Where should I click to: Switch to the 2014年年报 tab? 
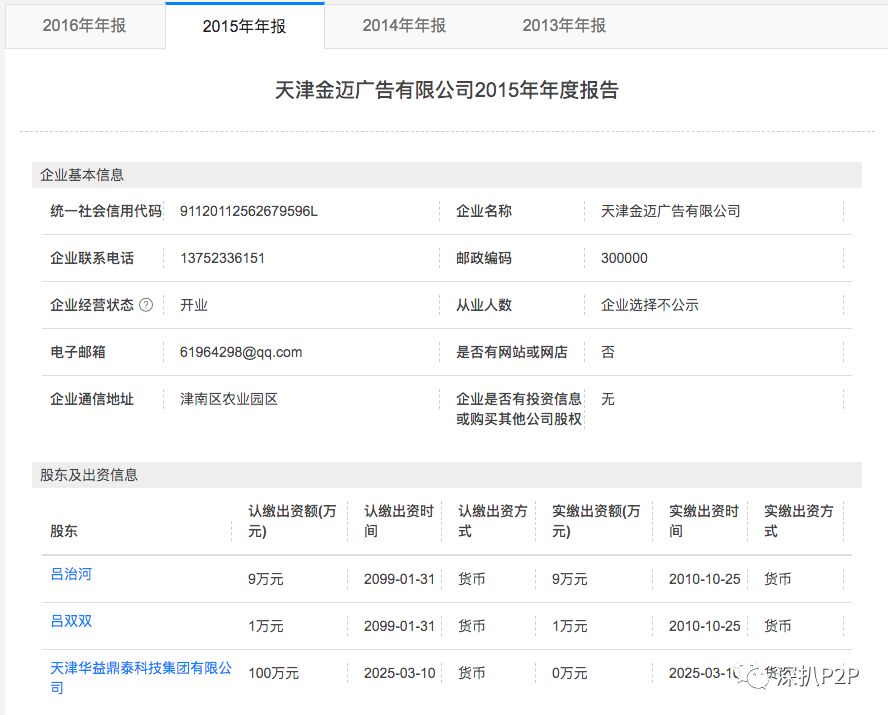pyautogui.click(x=403, y=26)
